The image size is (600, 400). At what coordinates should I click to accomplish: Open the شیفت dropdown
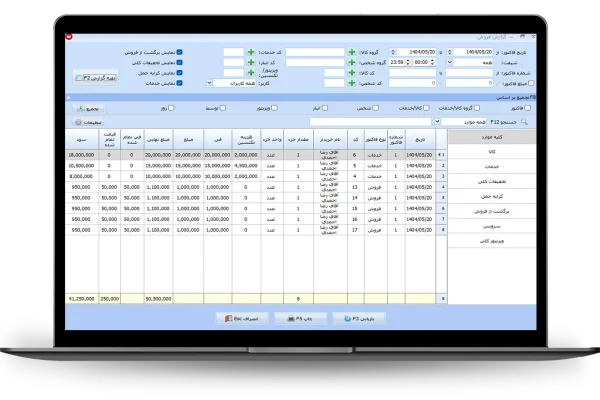[x=450, y=62]
